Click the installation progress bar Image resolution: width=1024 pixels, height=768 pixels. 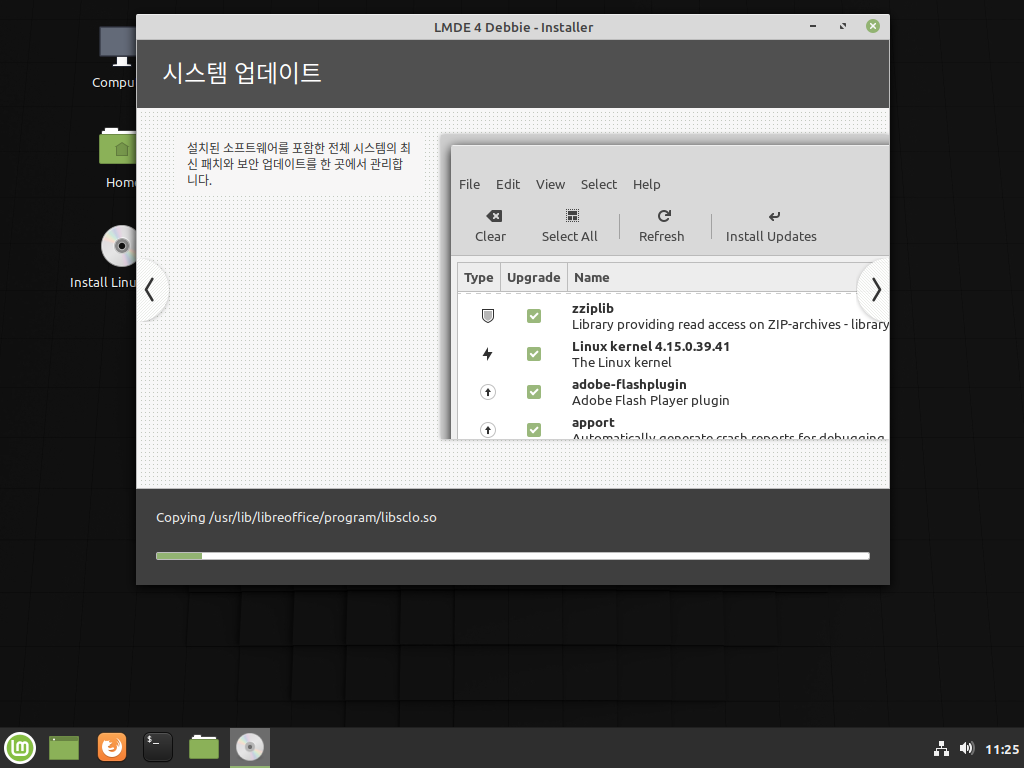click(513, 556)
